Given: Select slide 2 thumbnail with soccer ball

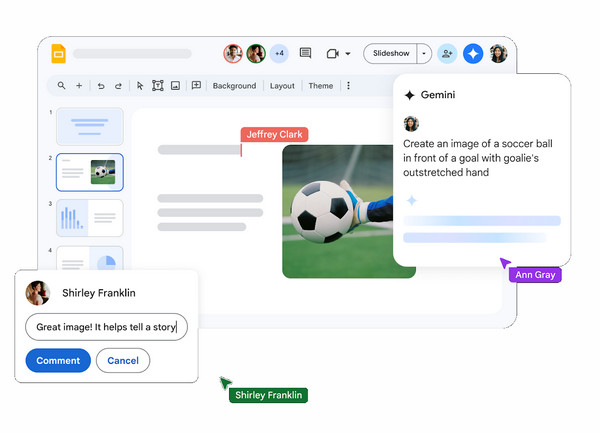Looking at the screenshot, I should [x=90, y=172].
